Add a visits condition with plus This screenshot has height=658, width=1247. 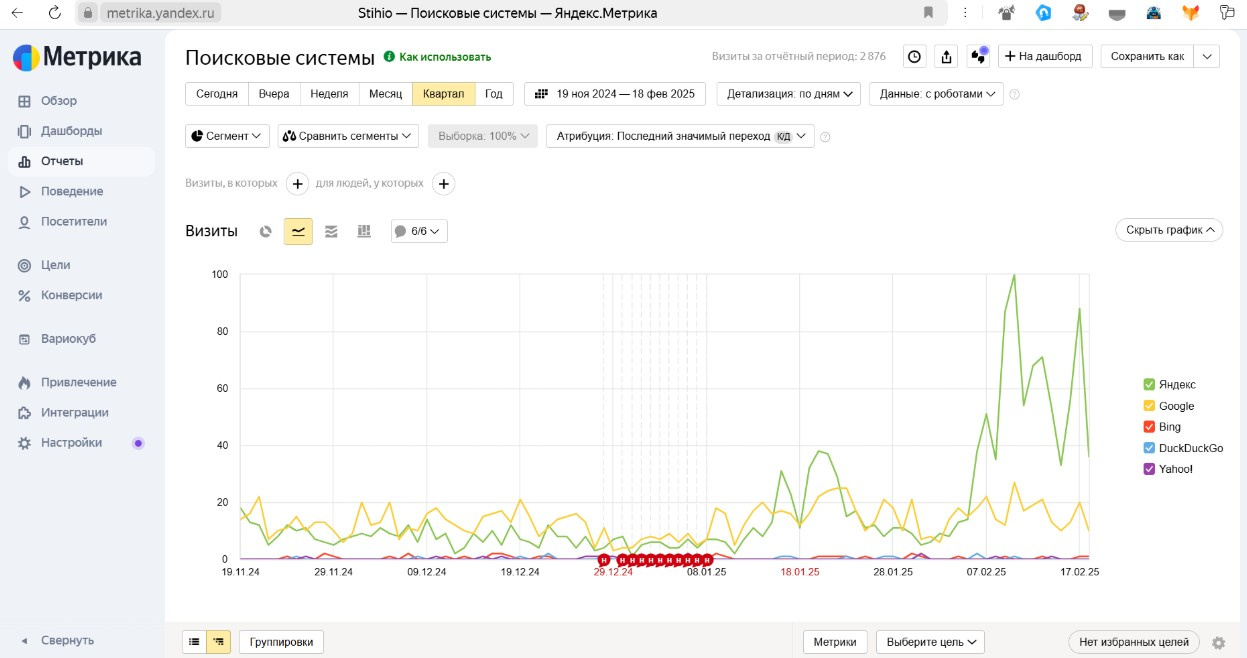pyautogui.click(x=297, y=183)
